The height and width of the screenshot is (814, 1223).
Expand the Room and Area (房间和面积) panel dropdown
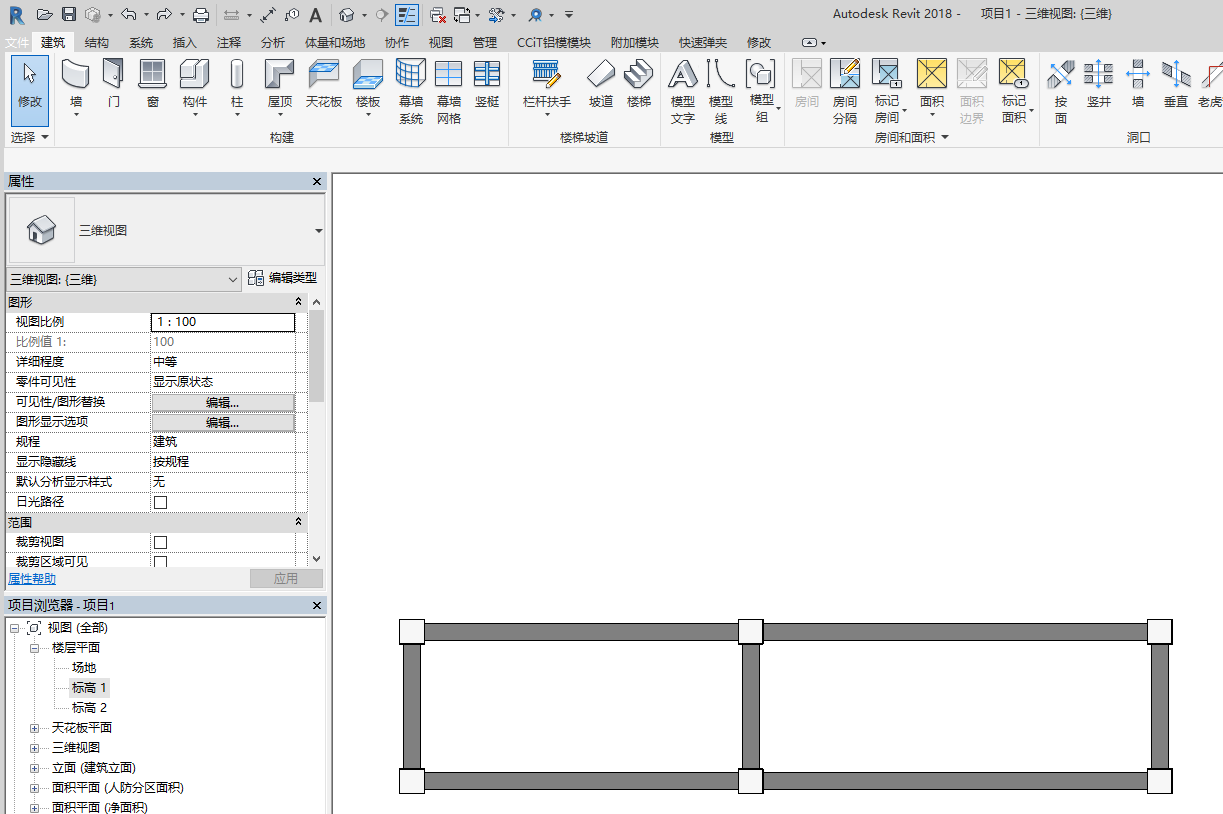pyautogui.click(x=911, y=137)
